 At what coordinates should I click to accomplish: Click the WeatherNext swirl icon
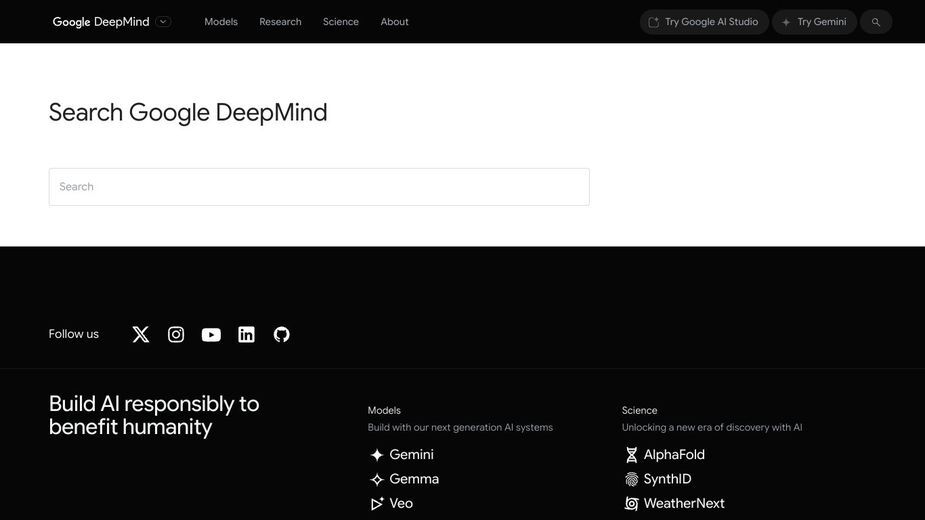pyautogui.click(x=631, y=503)
